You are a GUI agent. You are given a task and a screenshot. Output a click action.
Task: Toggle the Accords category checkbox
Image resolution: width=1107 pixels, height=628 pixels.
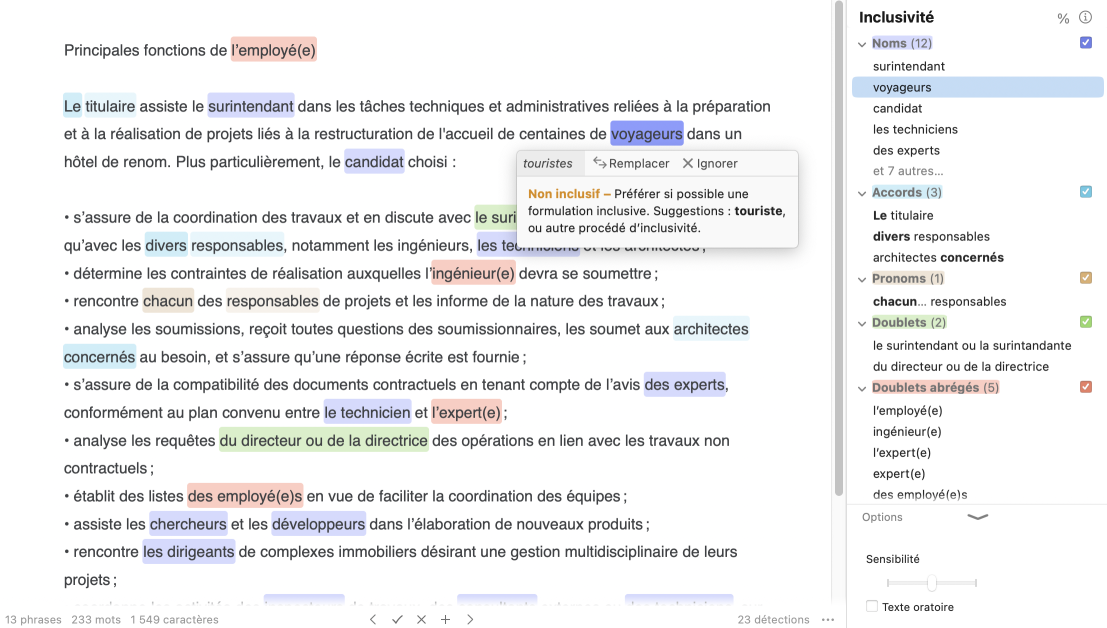[1086, 192]
